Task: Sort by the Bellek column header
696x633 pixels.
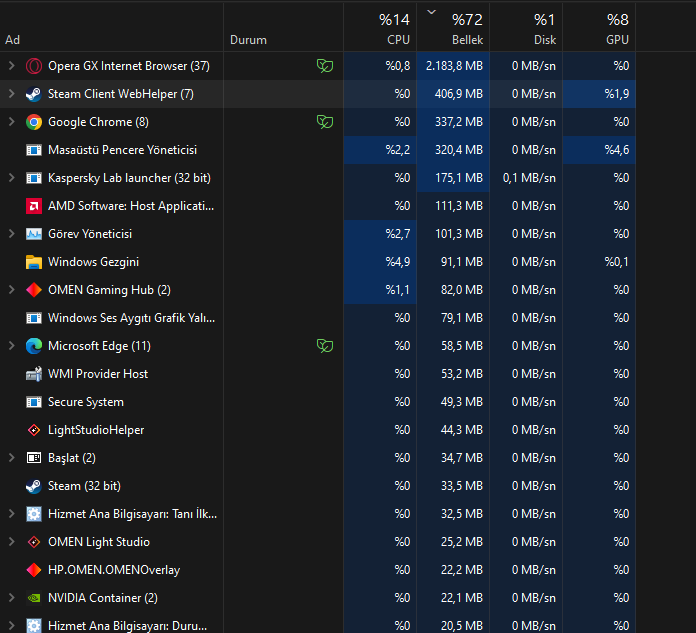Action: pos(453,27)
